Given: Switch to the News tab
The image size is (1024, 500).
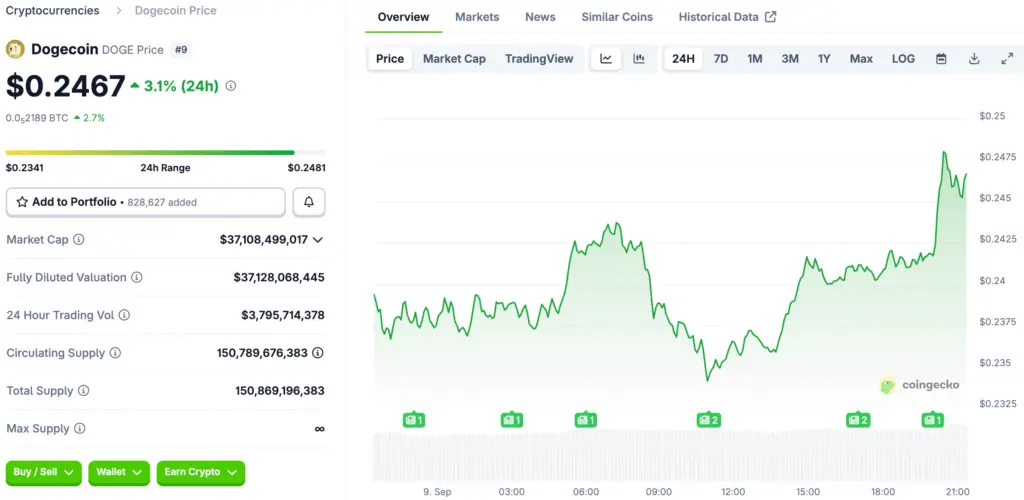Looking at the screenshot, I should point(540,17).
